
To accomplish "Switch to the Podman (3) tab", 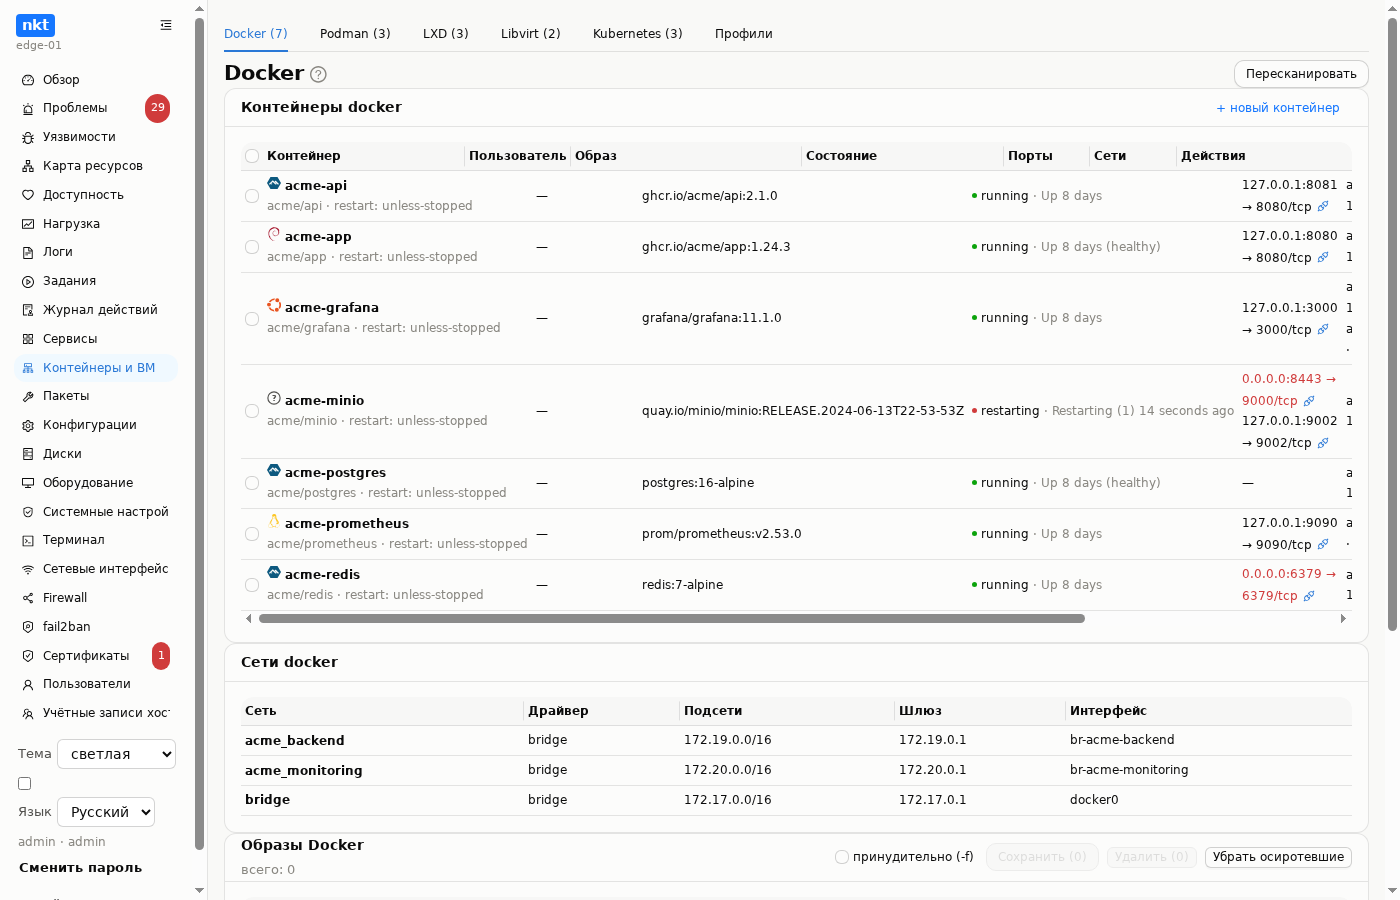I will point(355,34).
